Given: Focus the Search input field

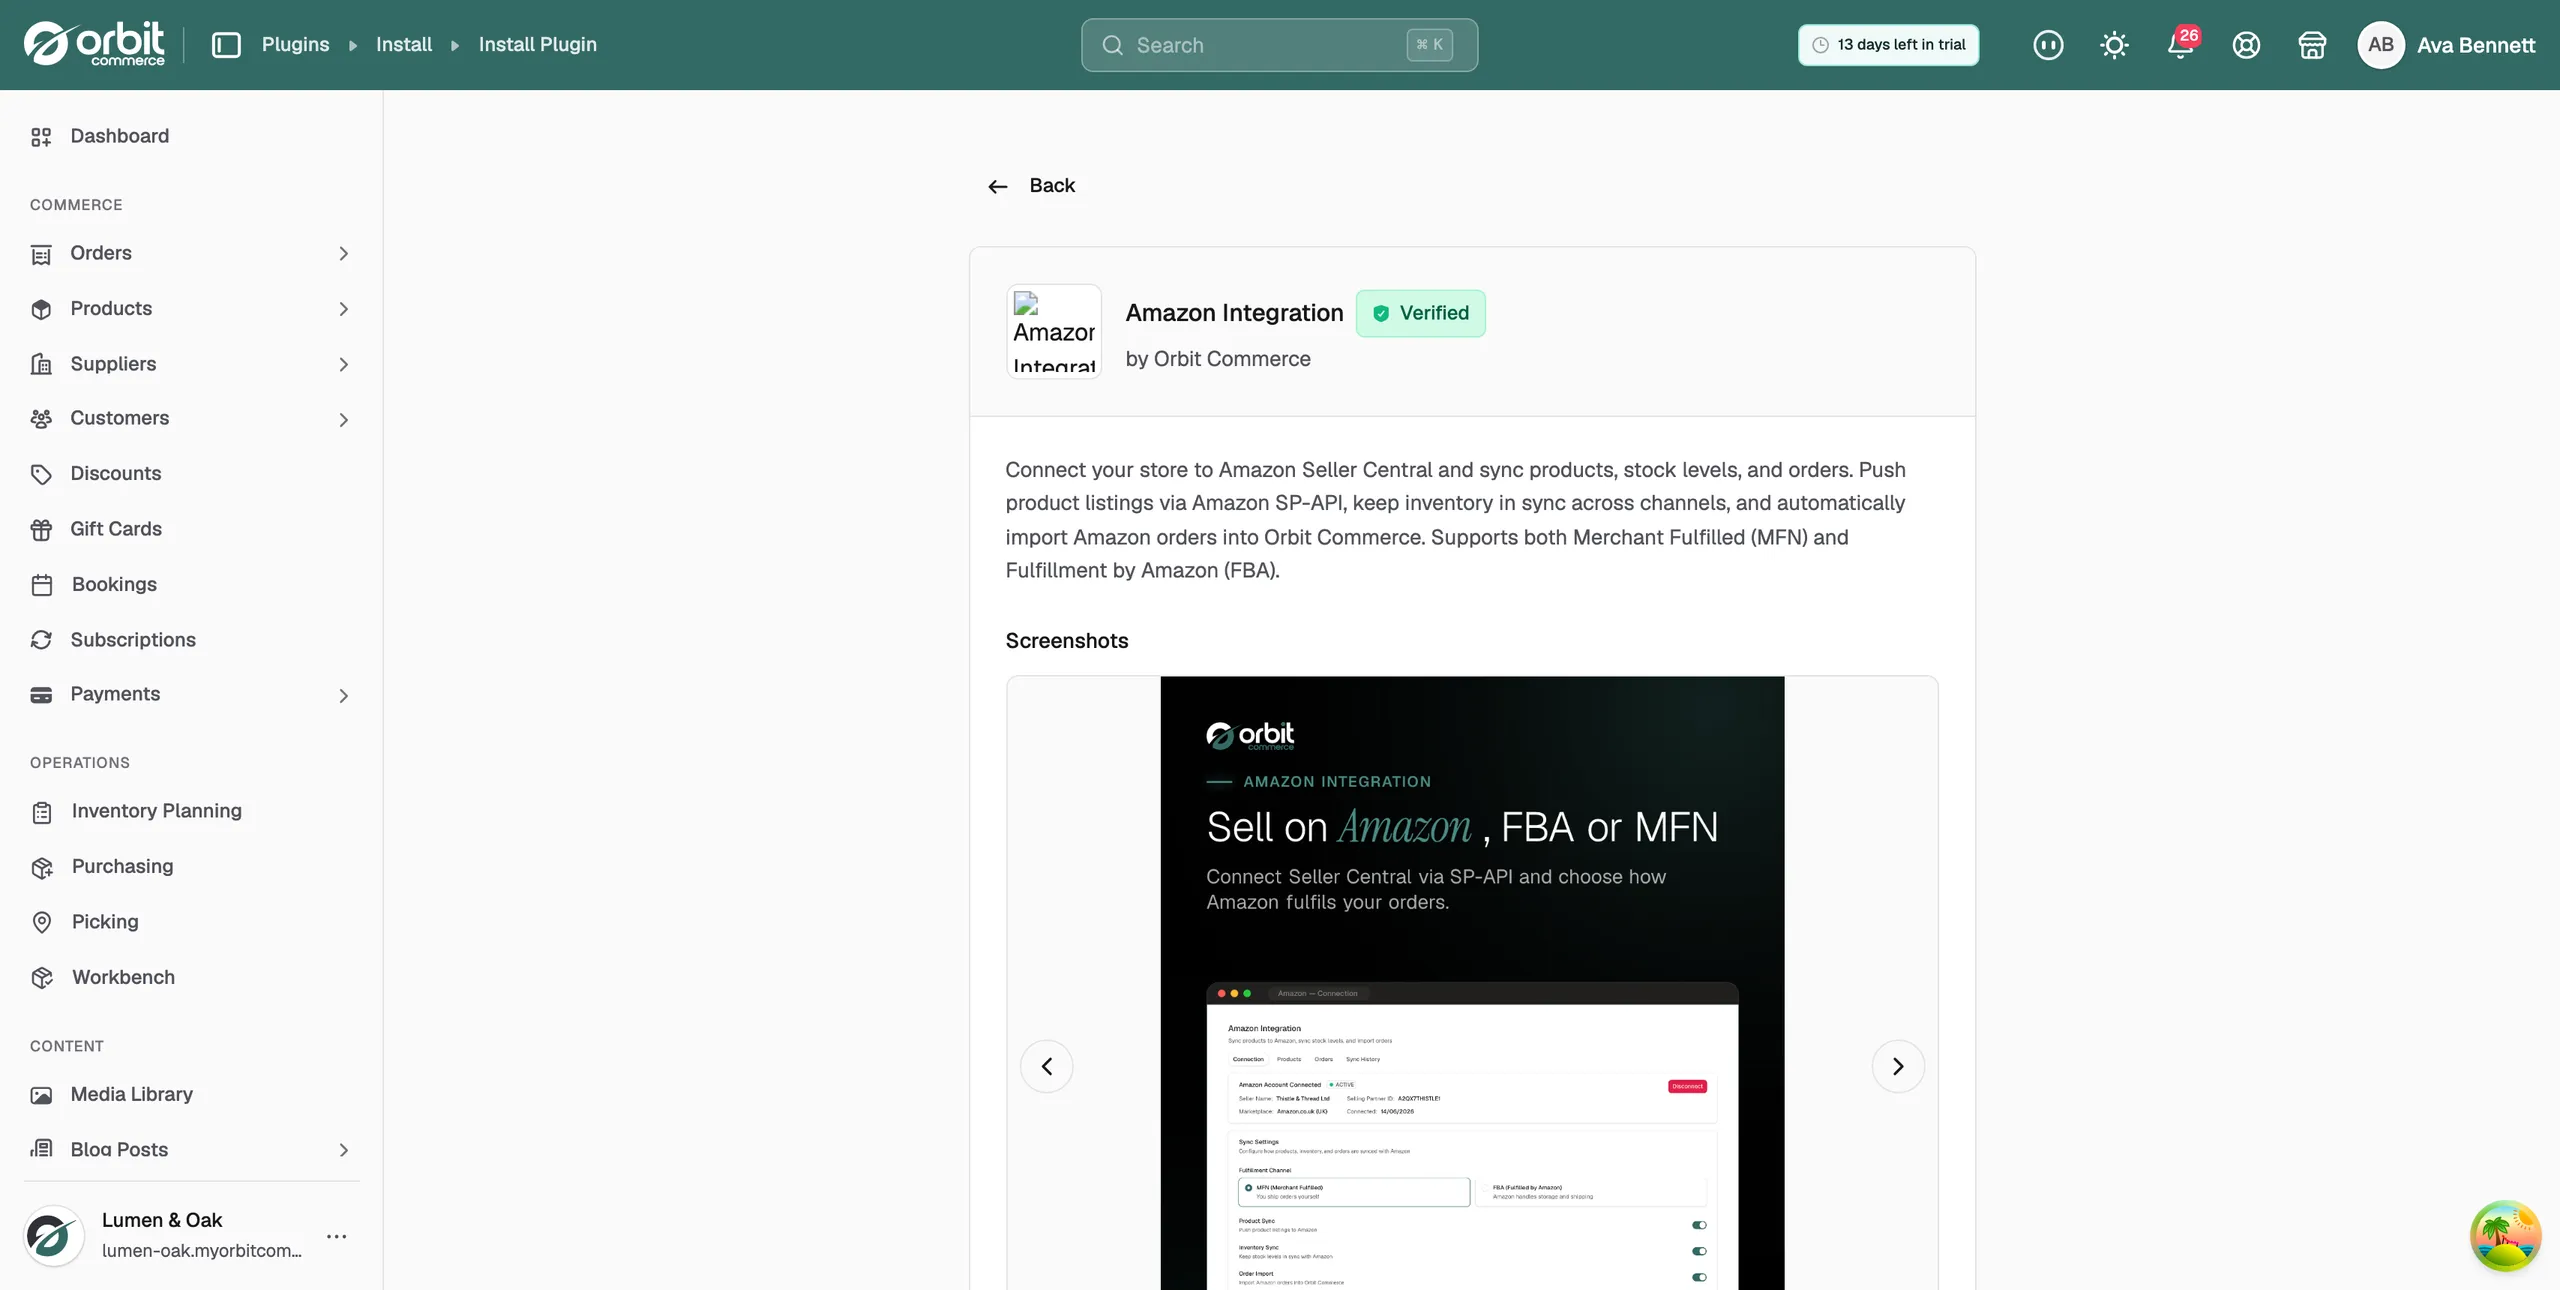Looking at the screenshot, I should pos(1279,45).
